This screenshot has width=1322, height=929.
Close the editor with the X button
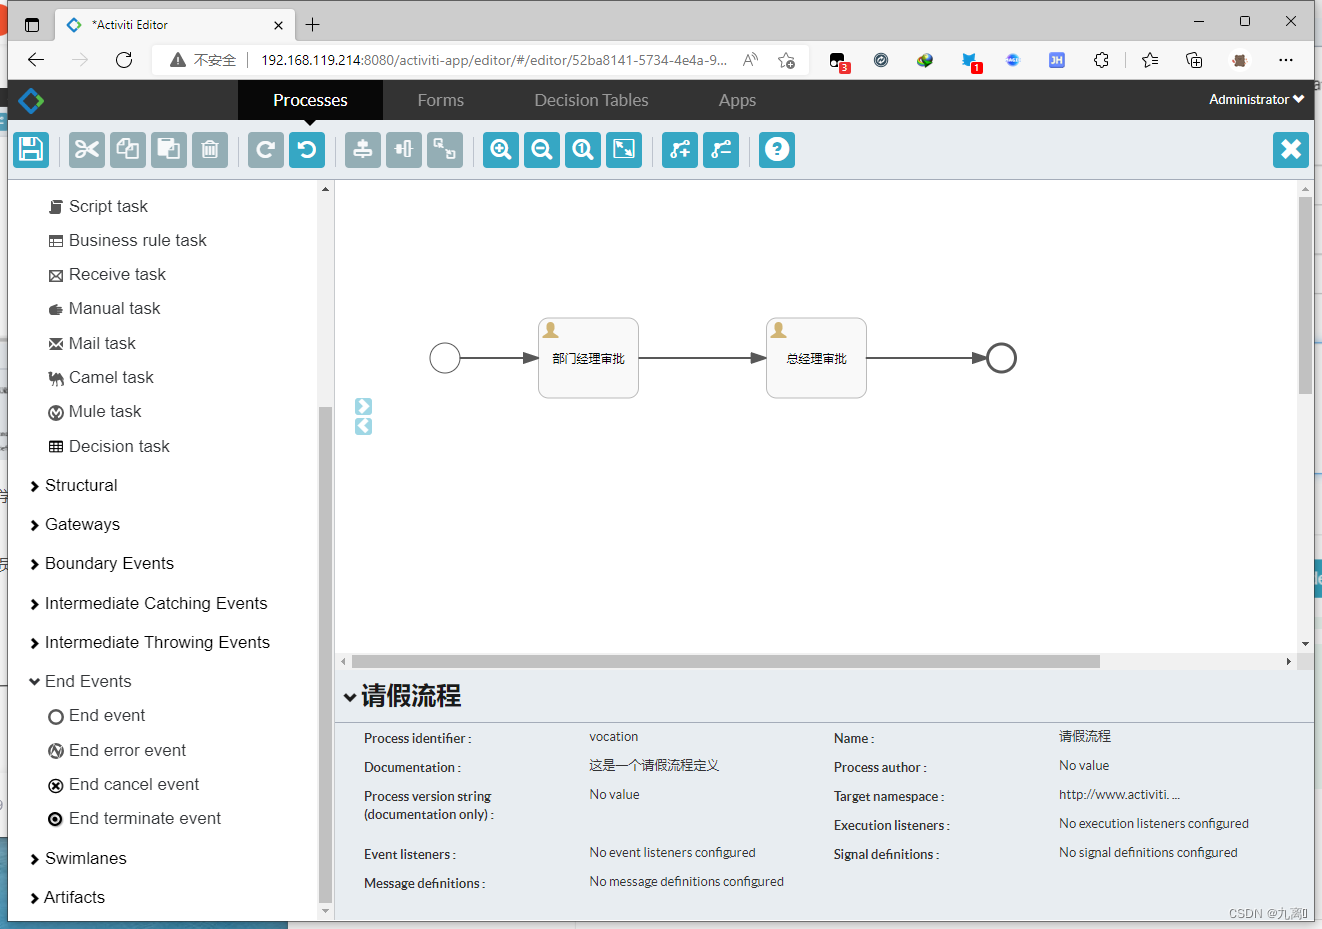[x=1291, y=150]
